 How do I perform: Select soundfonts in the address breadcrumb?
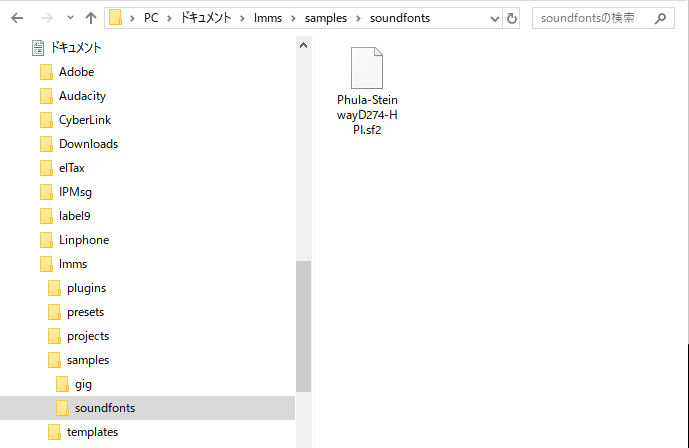(x=400, y=18)
